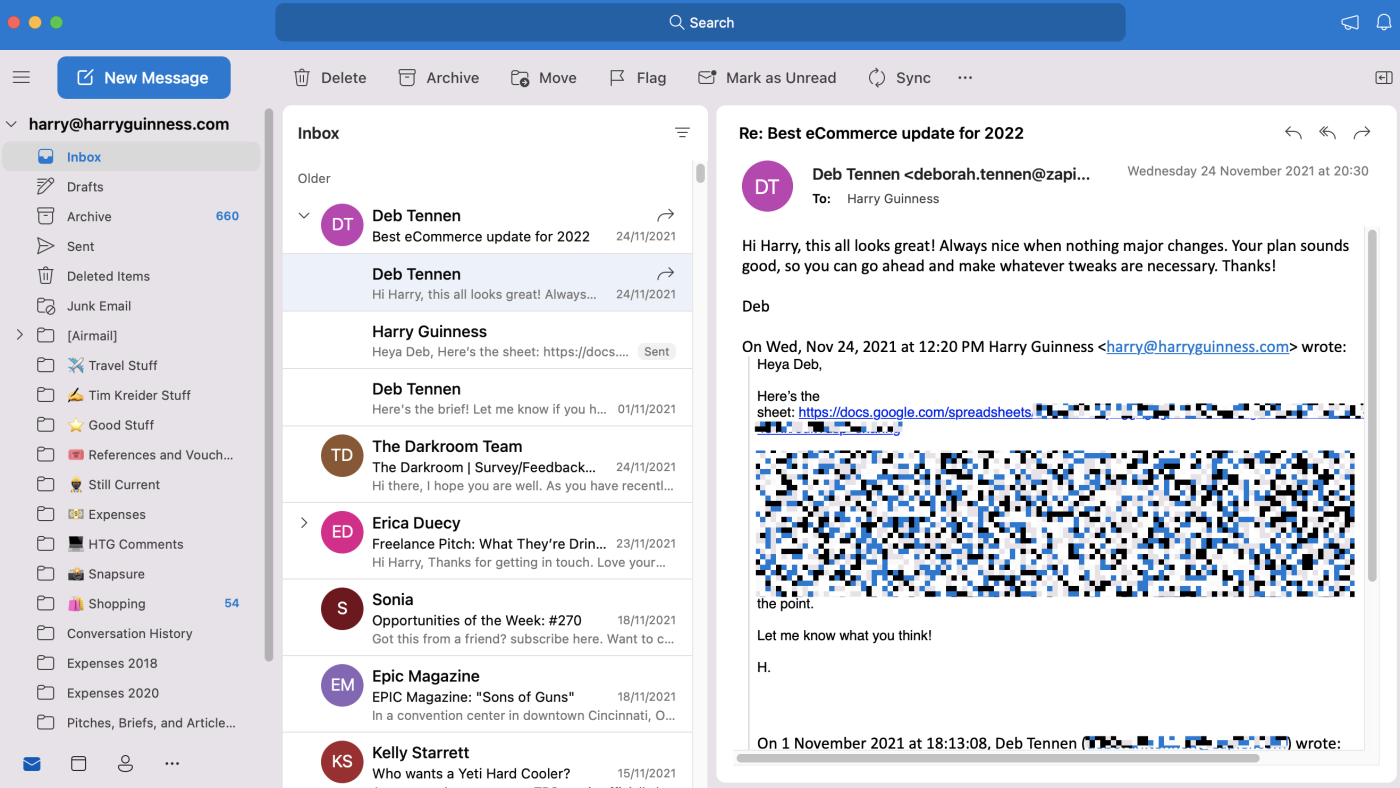Click the Search field
This screenshot has height=788, width=1400.
[700, 22]
